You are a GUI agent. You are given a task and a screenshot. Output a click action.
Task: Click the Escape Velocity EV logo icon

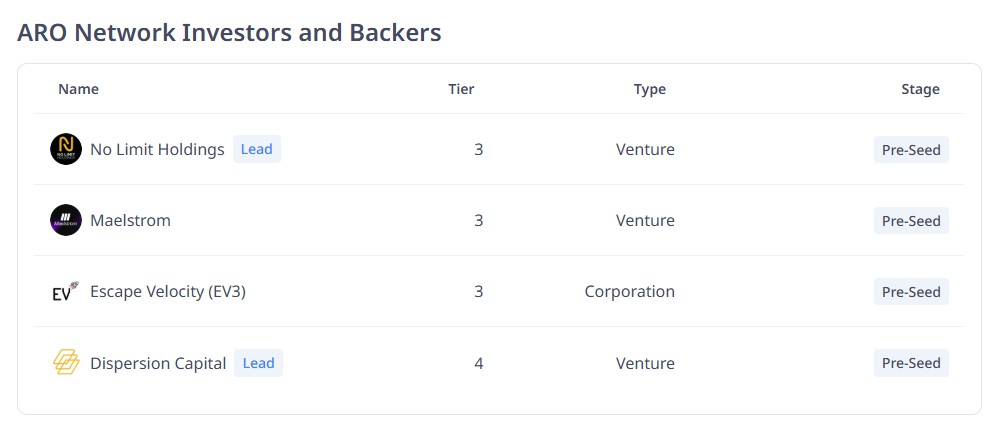[66, 292]
